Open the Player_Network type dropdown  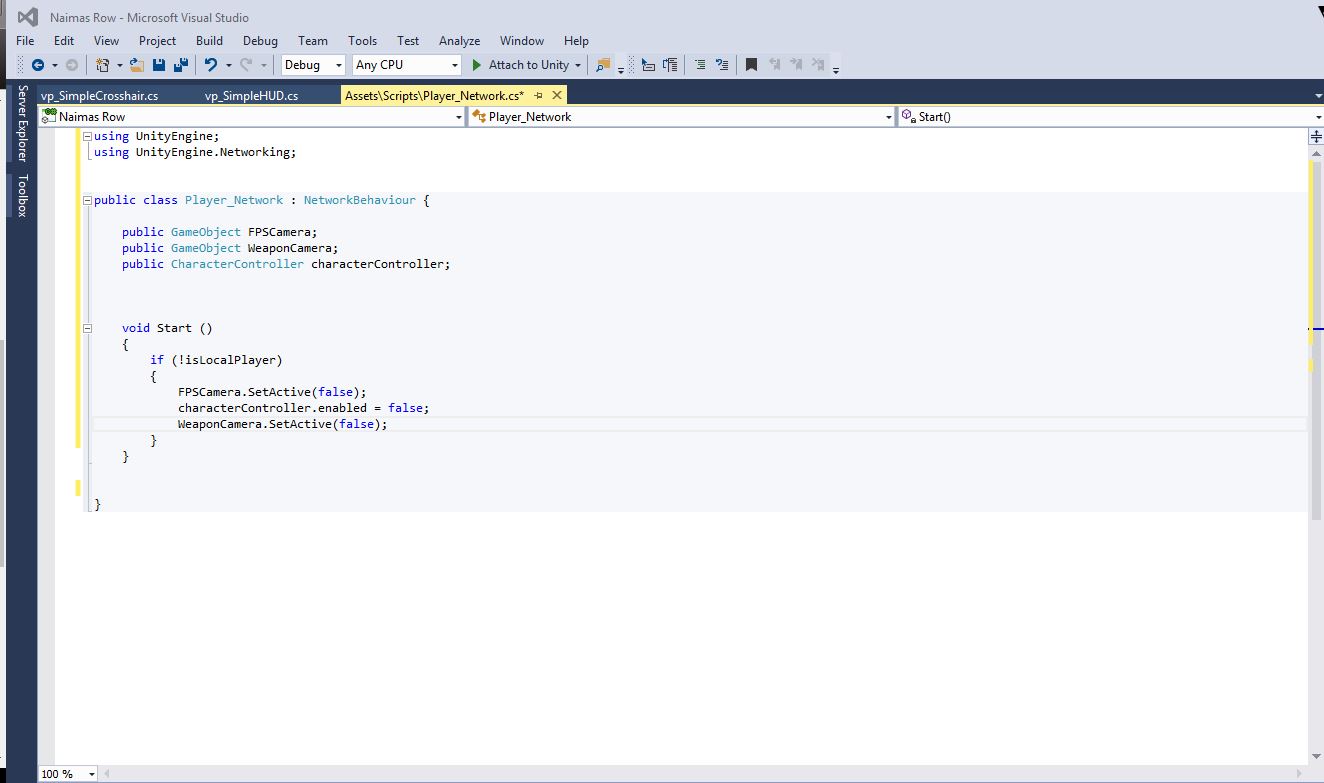click(682, 117)
